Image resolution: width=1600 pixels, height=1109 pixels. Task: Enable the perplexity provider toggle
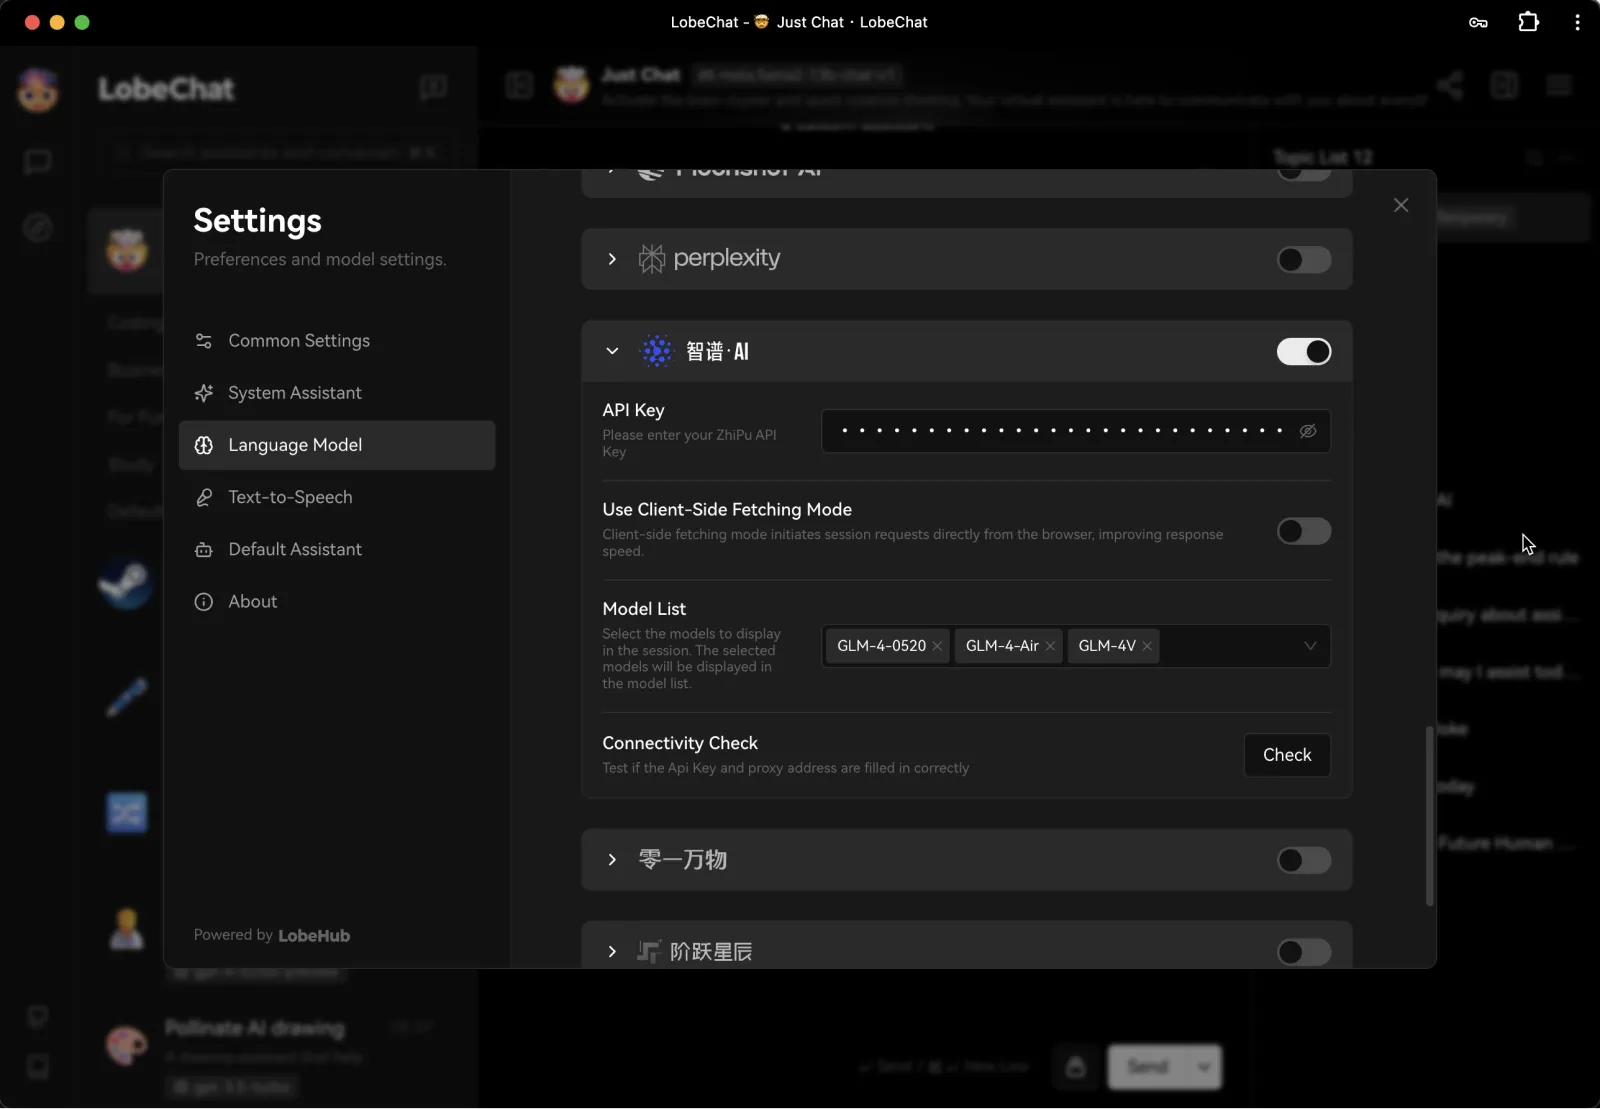tap(1303, 260)
